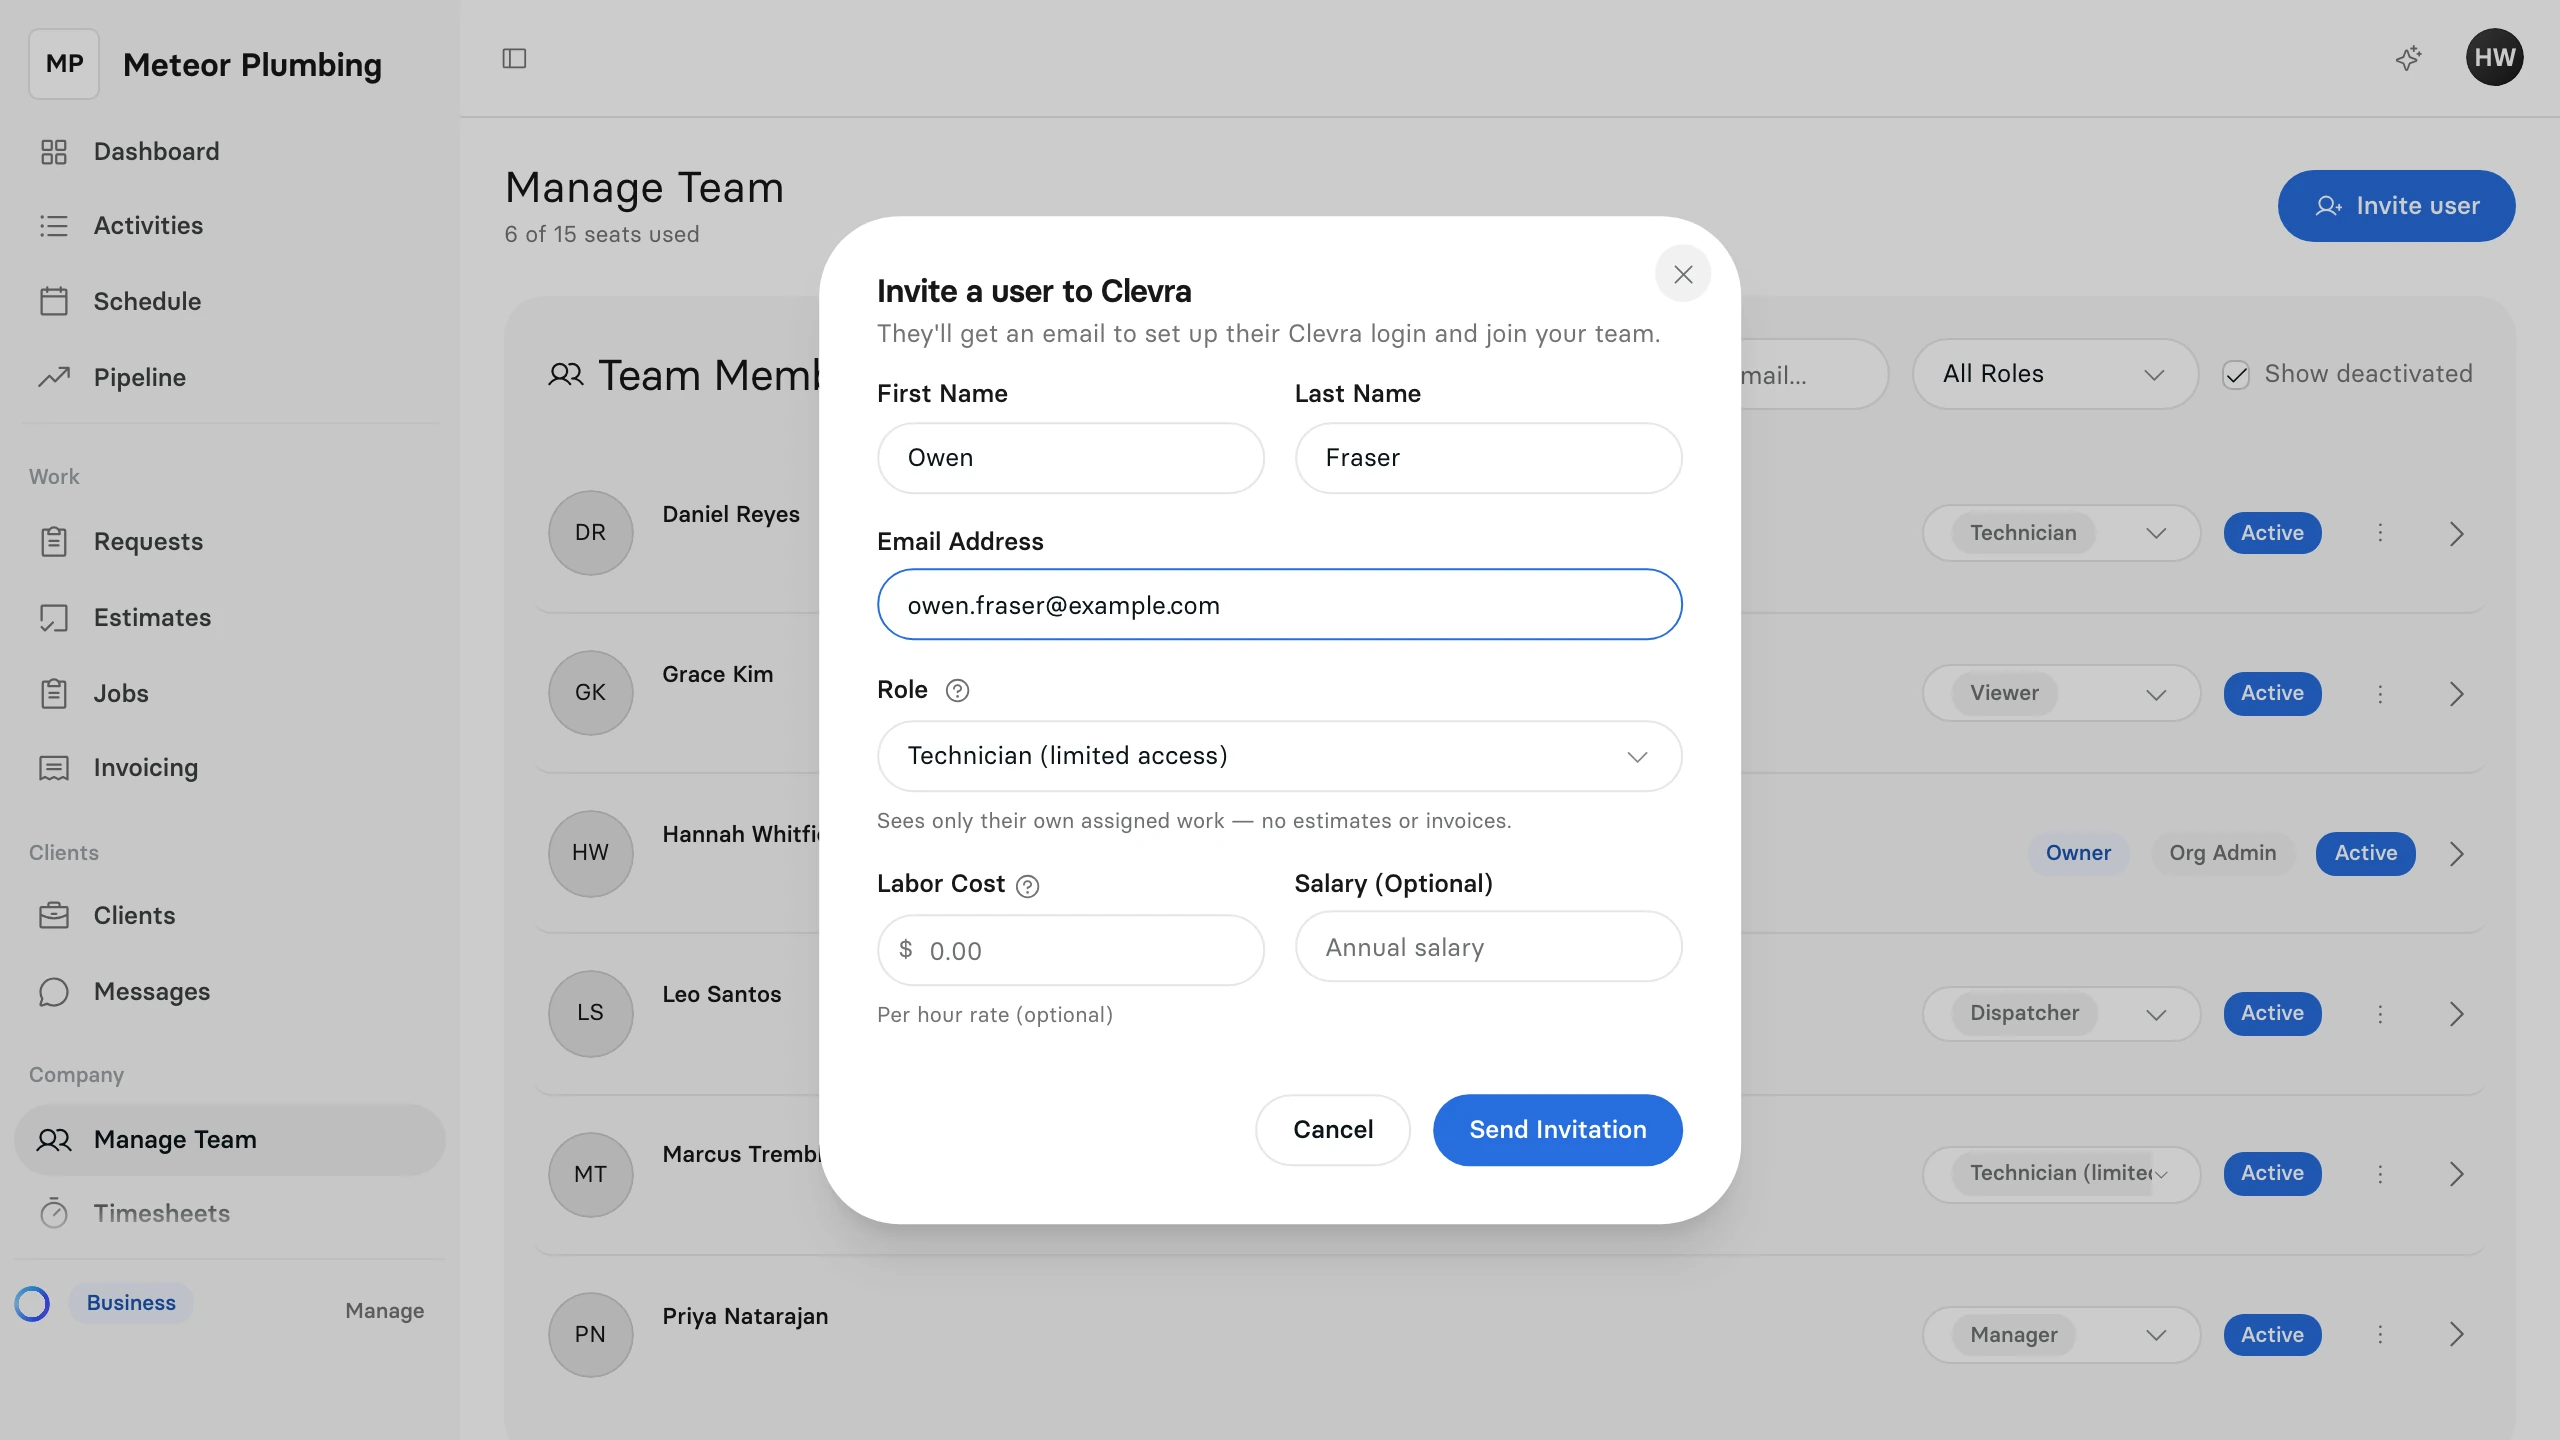This screenshot has height=1440, width=2560.
Task: Click the GK avatar for Grace Kim
Action: pos(590,693)
